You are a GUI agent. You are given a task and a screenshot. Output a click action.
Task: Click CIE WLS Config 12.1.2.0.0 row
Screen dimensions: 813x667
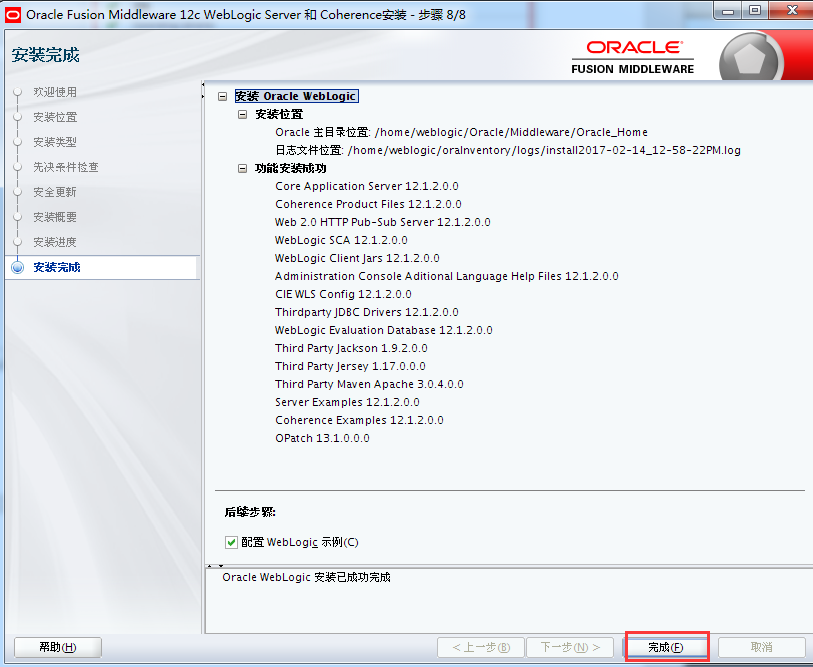[x=343, y=294]
